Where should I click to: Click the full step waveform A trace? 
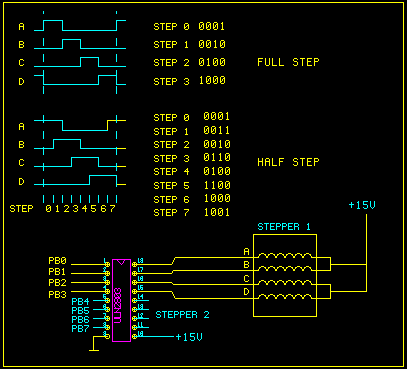(x=80, y=25)
